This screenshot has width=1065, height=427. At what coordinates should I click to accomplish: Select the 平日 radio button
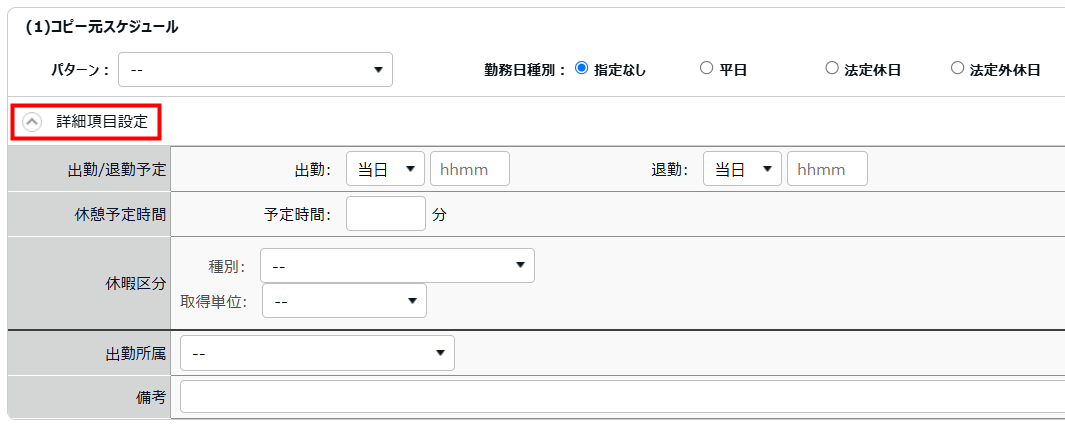706,69
